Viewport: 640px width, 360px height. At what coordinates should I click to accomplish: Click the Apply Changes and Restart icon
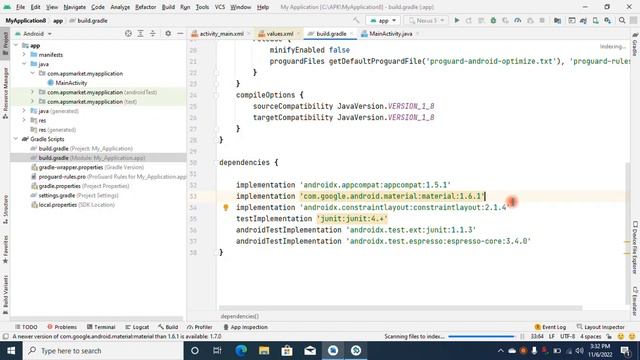pyautogui.click(x=469, y=20)
